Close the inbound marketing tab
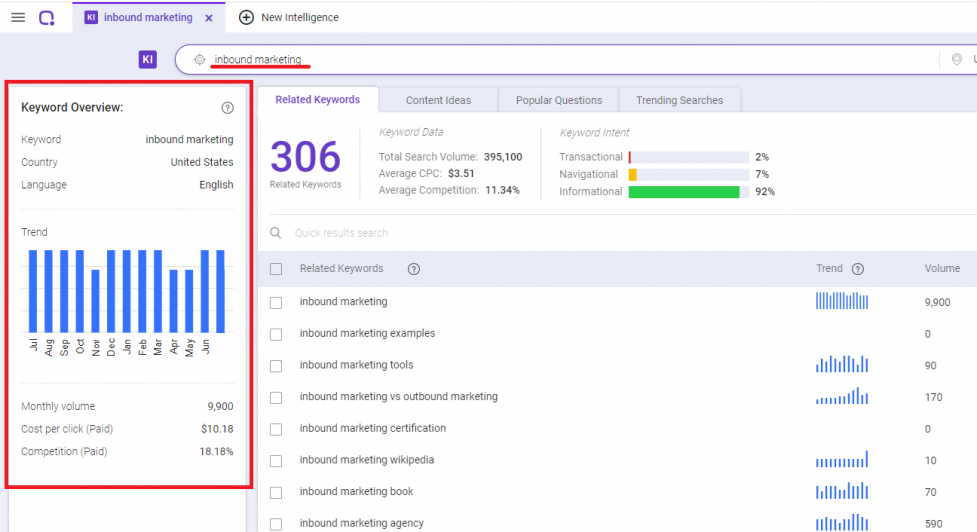This screenshot has width=977, height=532. point(209,18)
